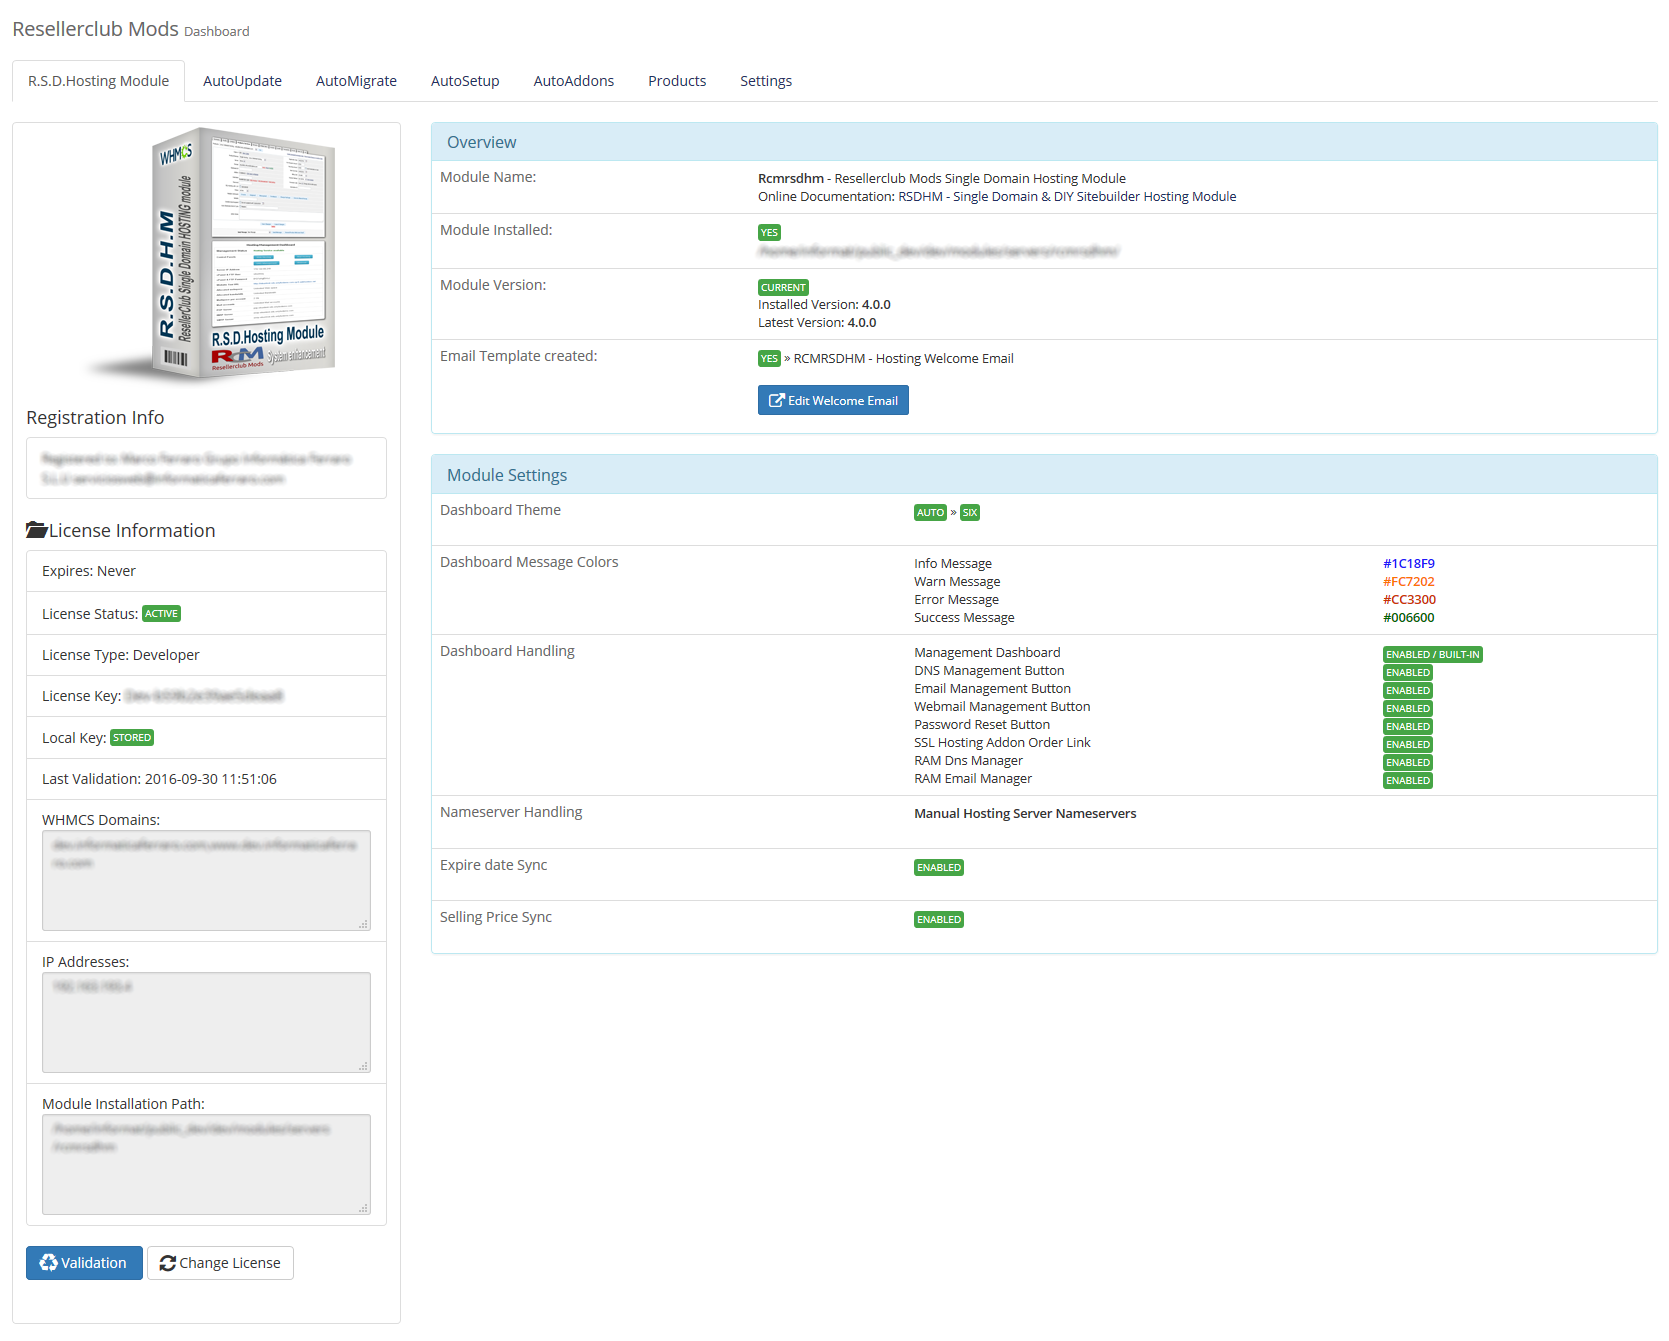Click the Module Installation Path text area
Screen dimensions: 1669x1341
pyautogui.click(x=206, y=1164)
